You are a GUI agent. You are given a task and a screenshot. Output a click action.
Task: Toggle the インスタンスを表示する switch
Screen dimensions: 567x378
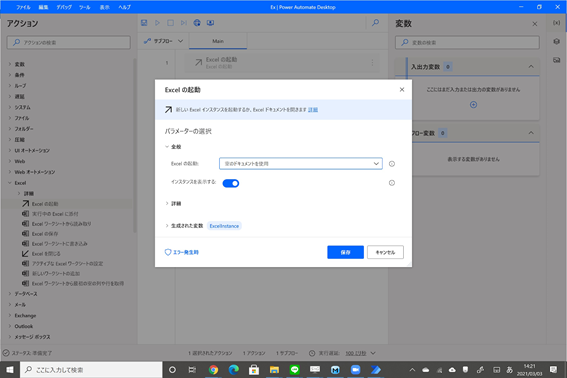pos(231,183)
